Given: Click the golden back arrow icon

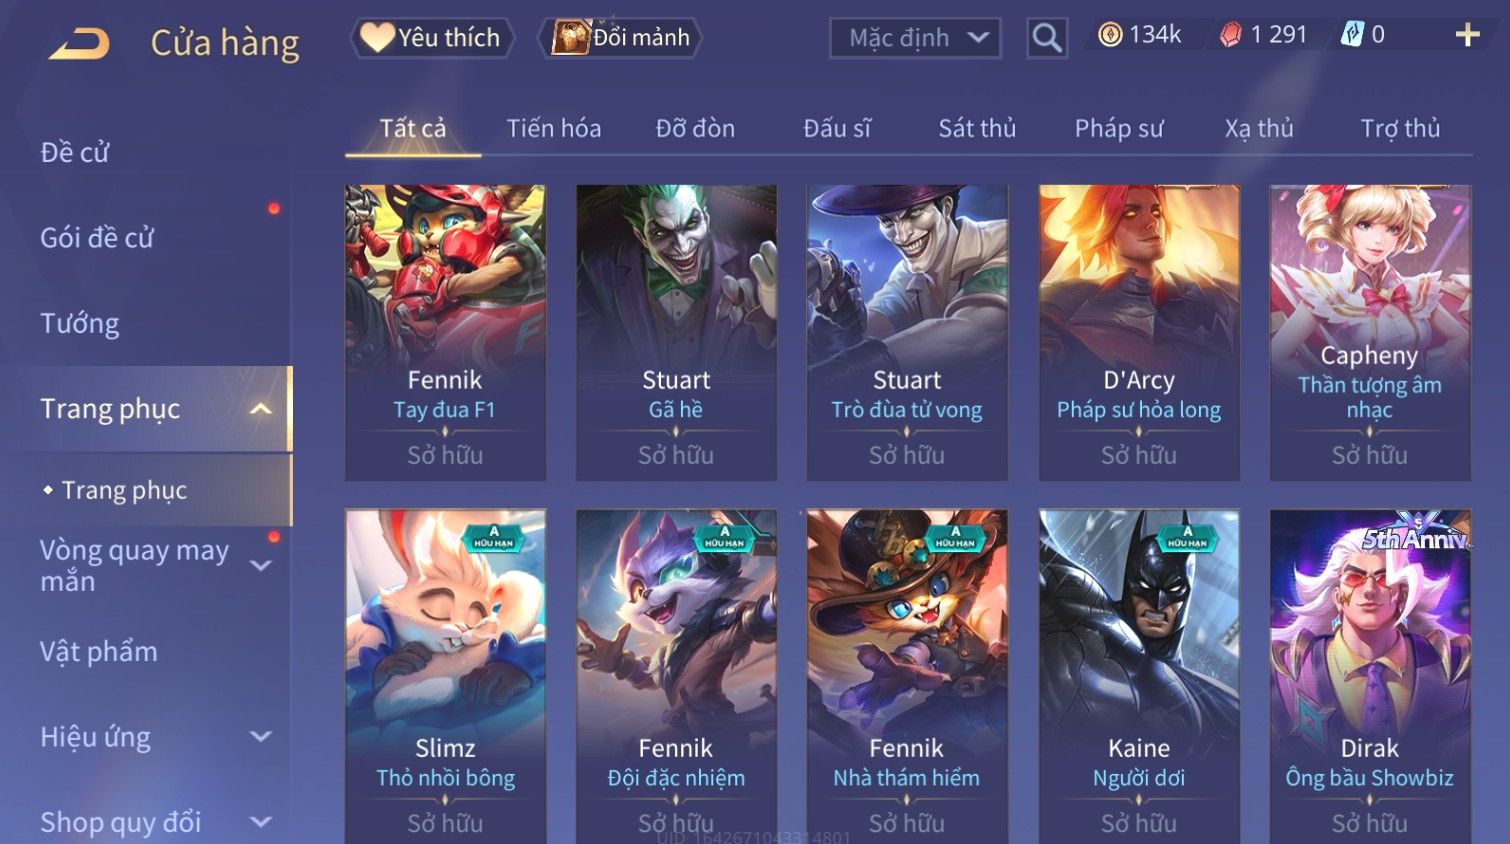Looking at the screenshot, I should [x=80, y=44].
